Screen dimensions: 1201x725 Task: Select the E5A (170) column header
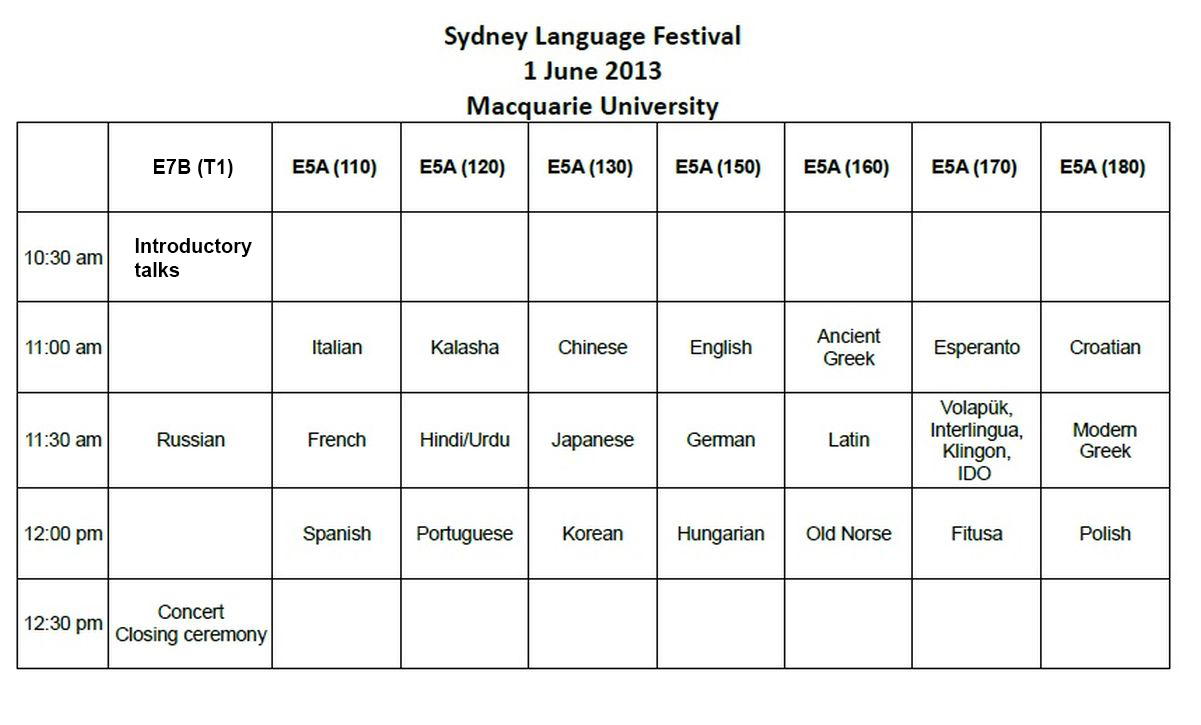[976, 167]
